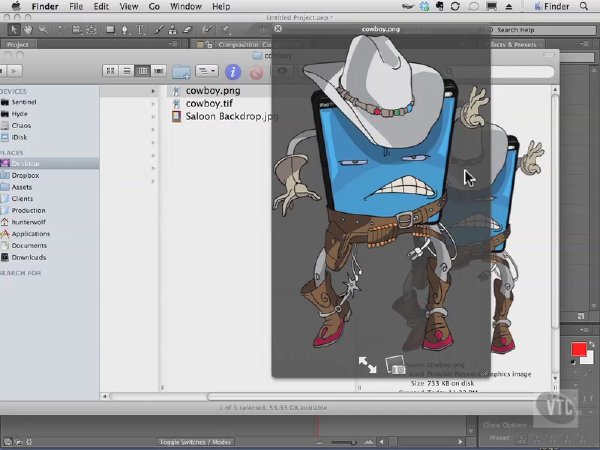Select the Roto Brush tool
This screenshot has width=600, height=450.
click(x=207, y=29)
